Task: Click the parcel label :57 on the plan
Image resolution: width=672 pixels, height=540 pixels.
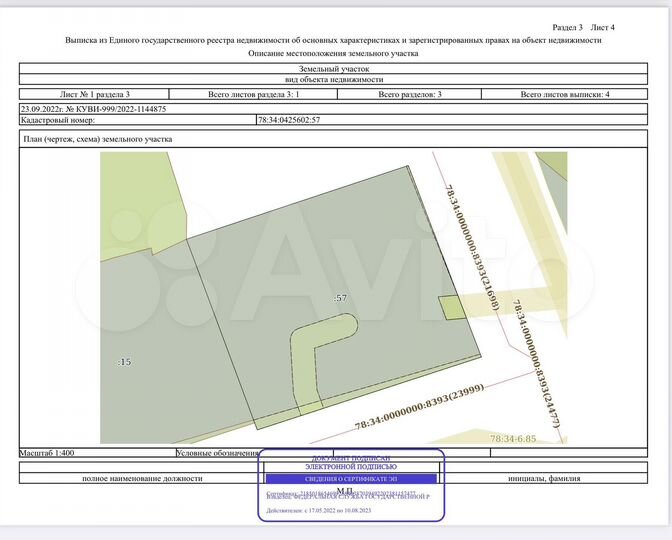Action: tap(340, 299)
